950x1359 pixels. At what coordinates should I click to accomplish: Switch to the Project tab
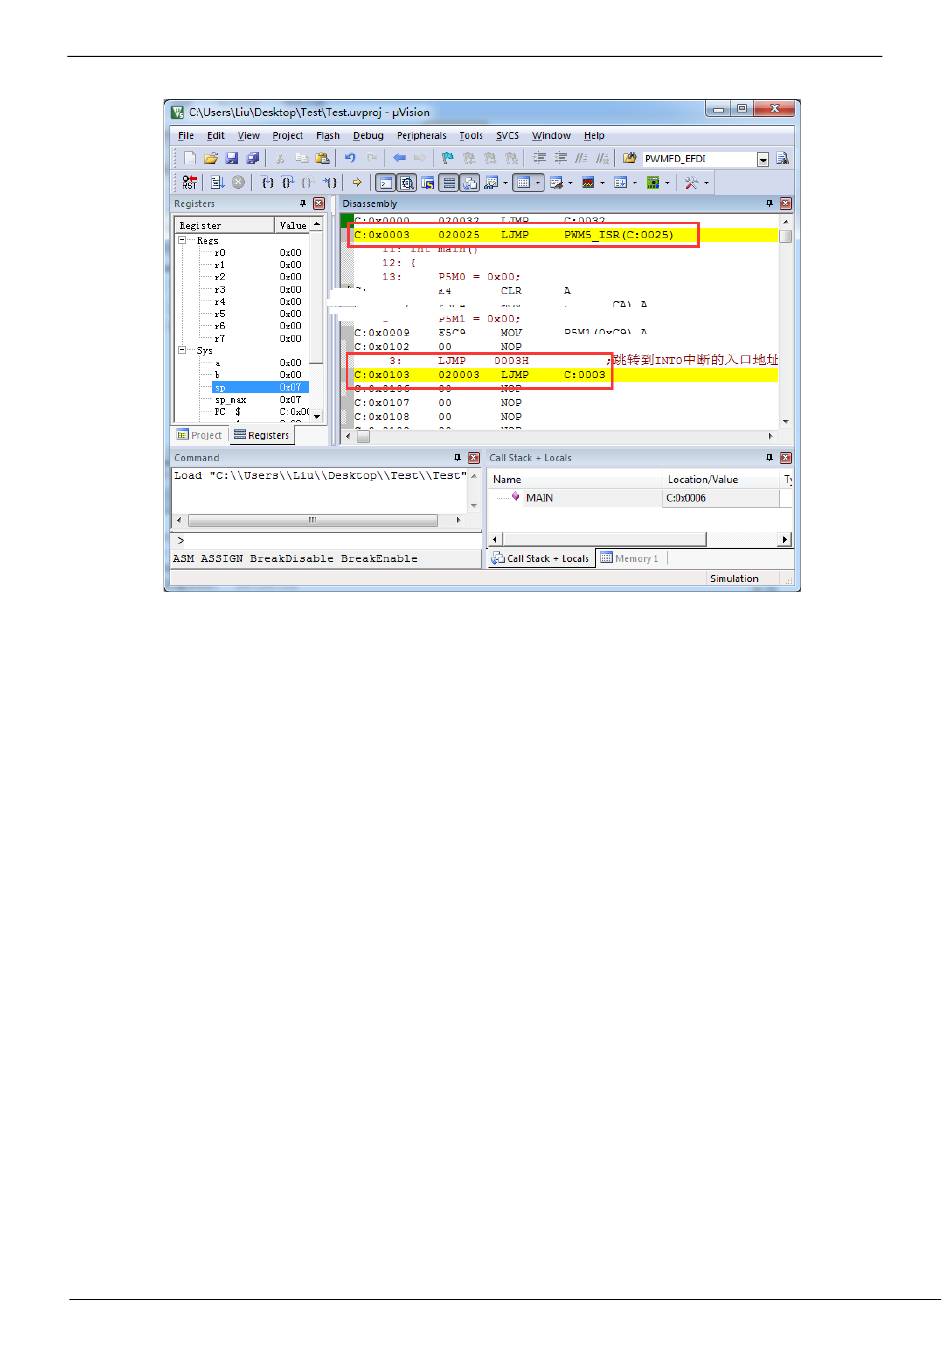click(199, 435)
